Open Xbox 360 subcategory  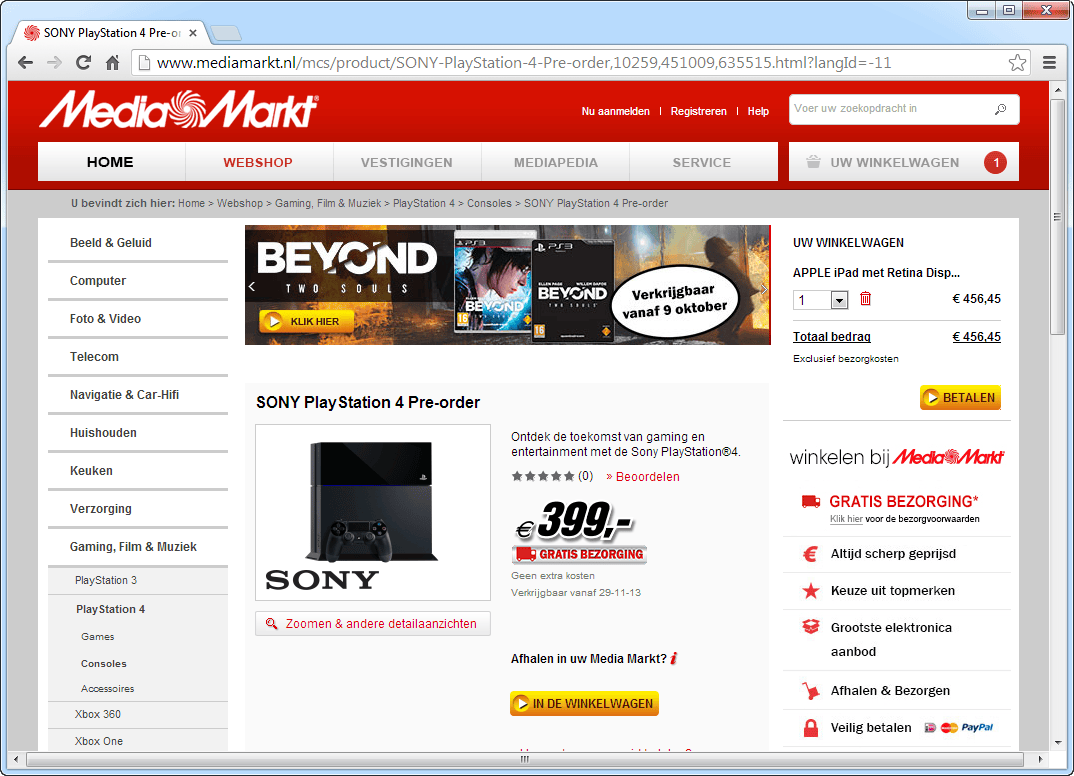(x=98, y=714)
